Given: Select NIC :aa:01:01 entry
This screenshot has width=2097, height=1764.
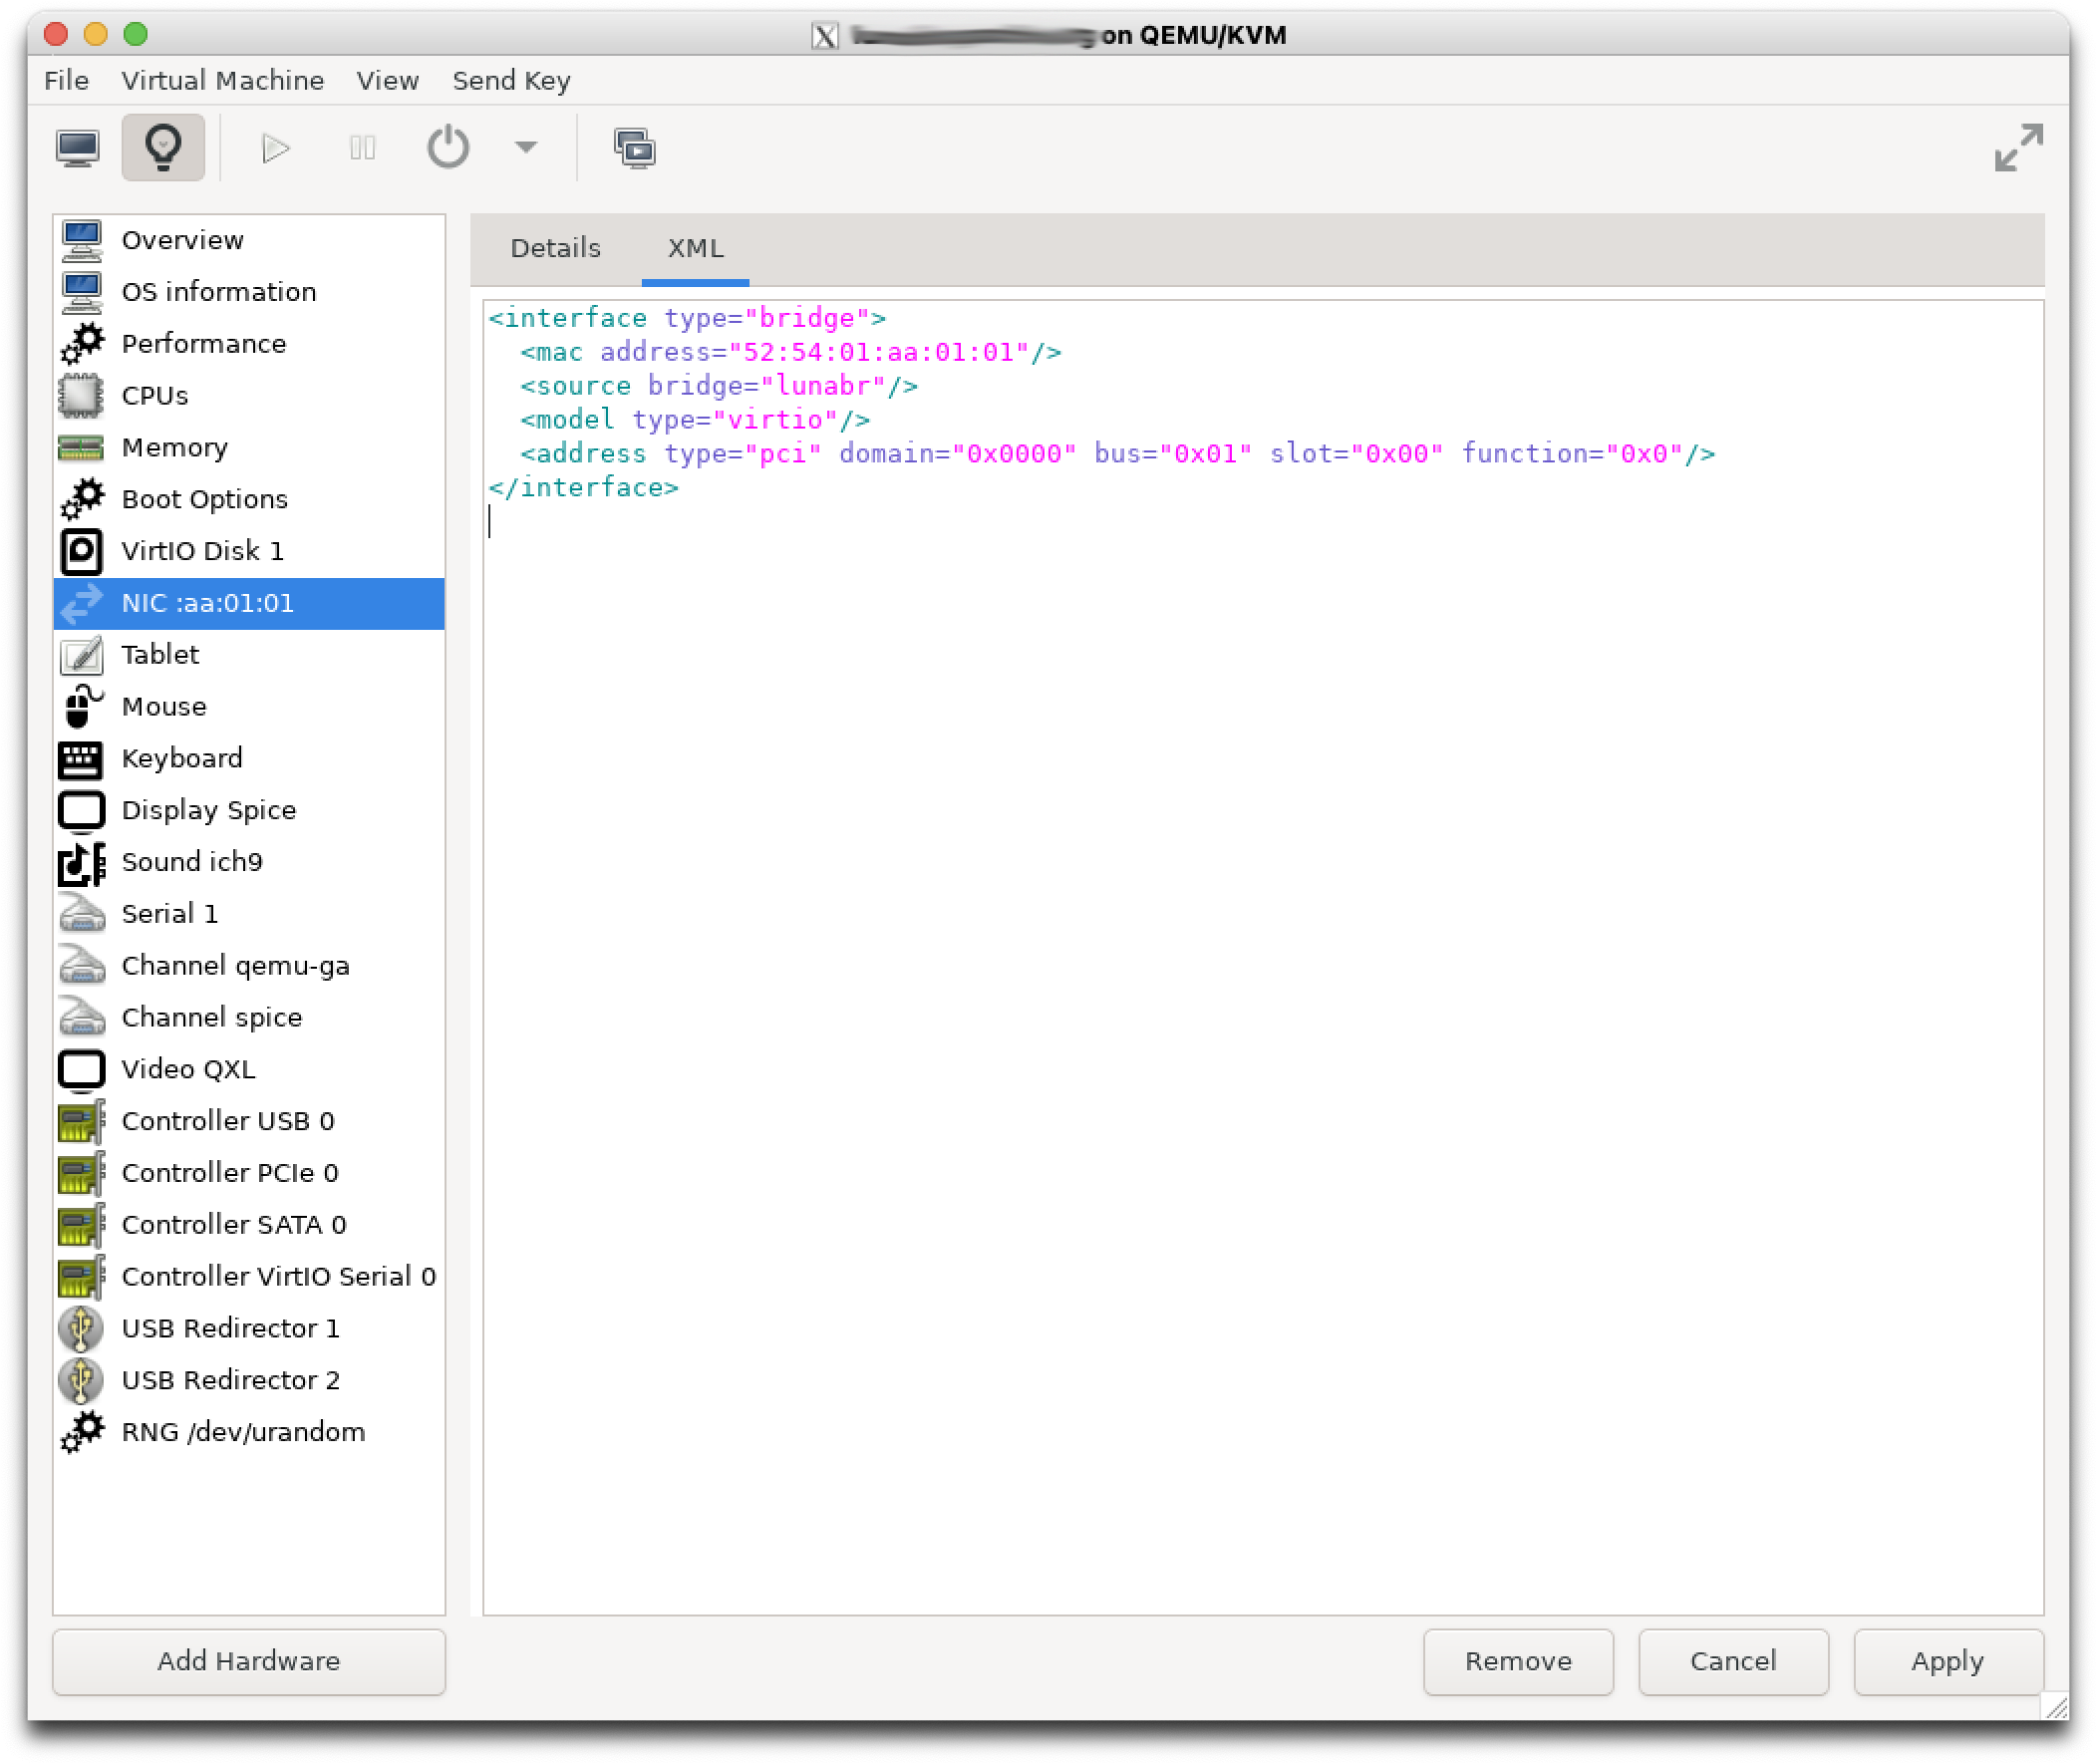Looking at the screenshot, I should pos(250,603).
